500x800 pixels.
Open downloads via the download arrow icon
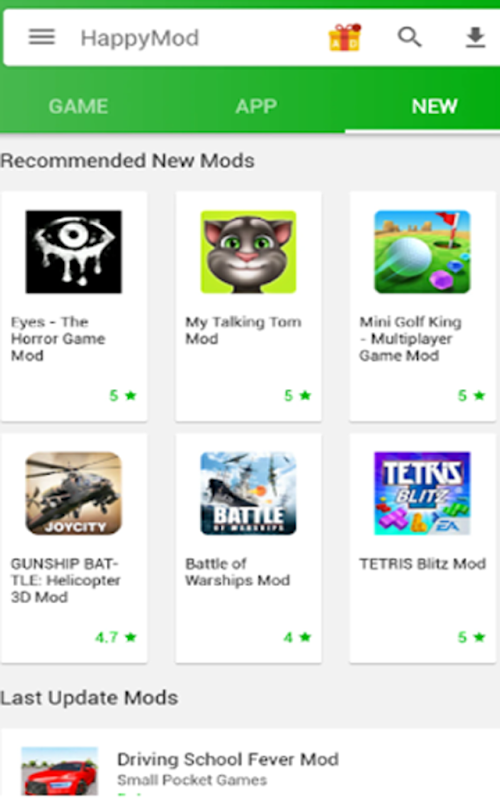(x=475, y=38)
